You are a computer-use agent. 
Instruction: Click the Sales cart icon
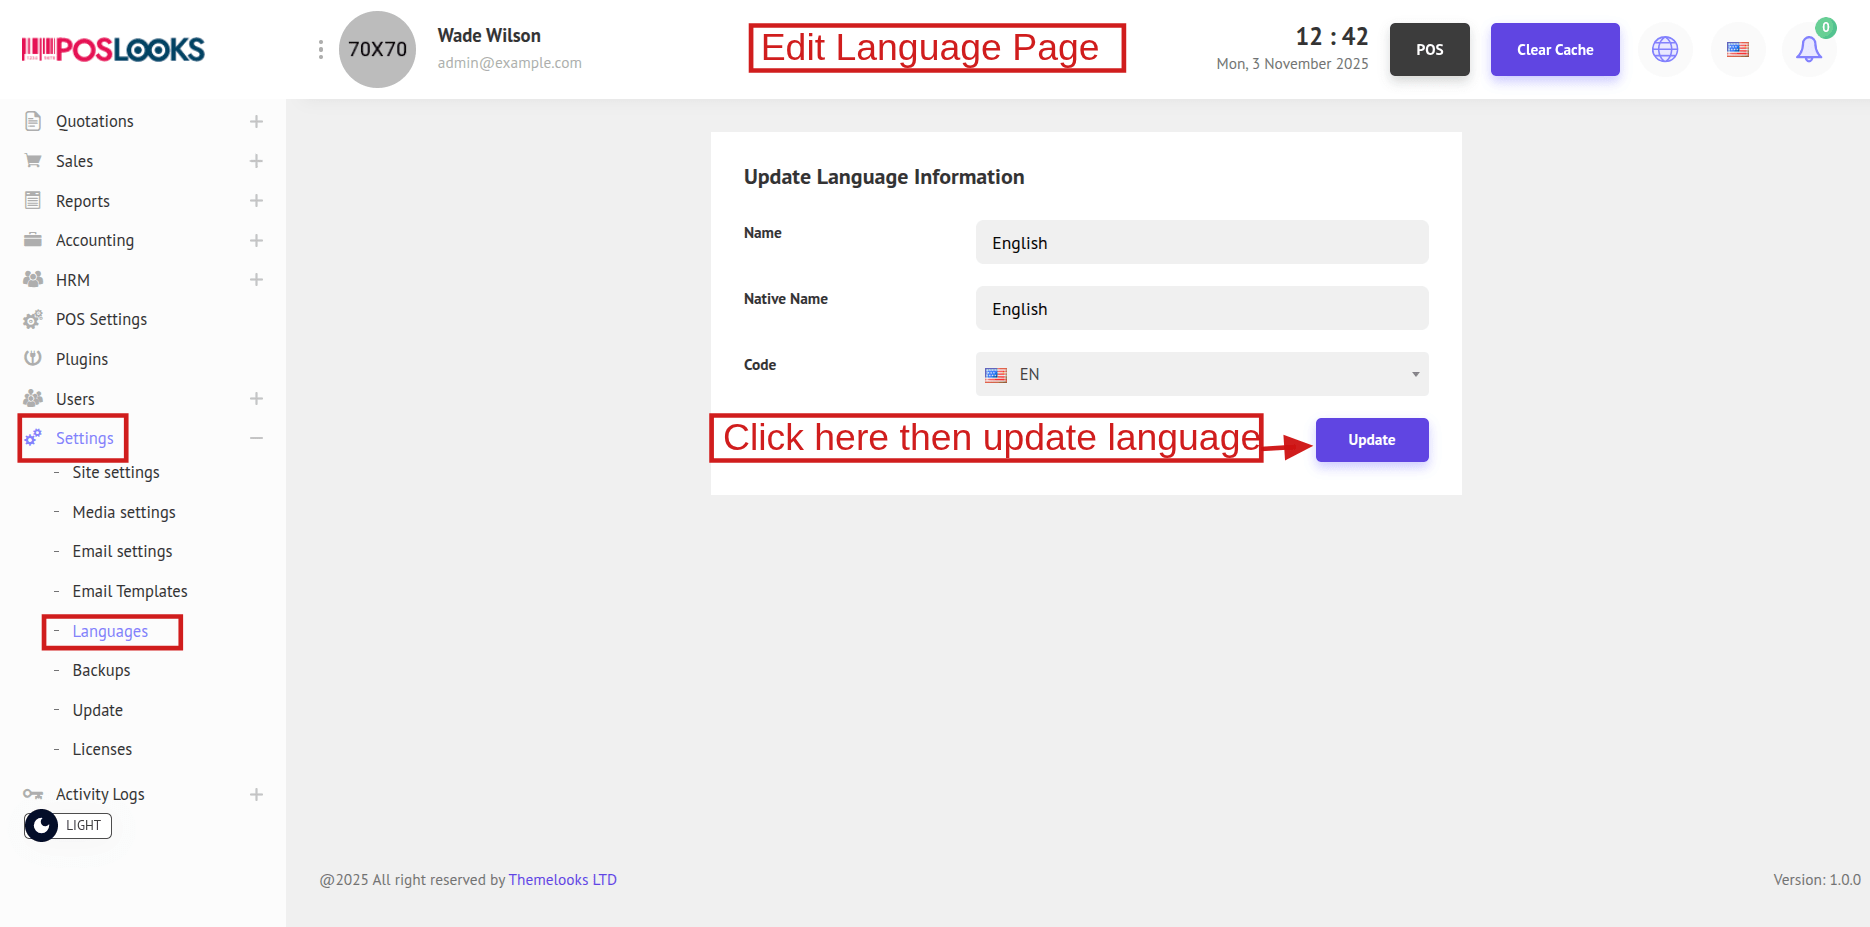[33, 161]
